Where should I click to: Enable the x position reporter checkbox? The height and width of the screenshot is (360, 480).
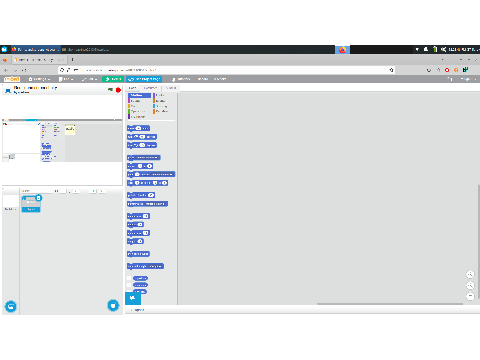click(x=129, y=278)
